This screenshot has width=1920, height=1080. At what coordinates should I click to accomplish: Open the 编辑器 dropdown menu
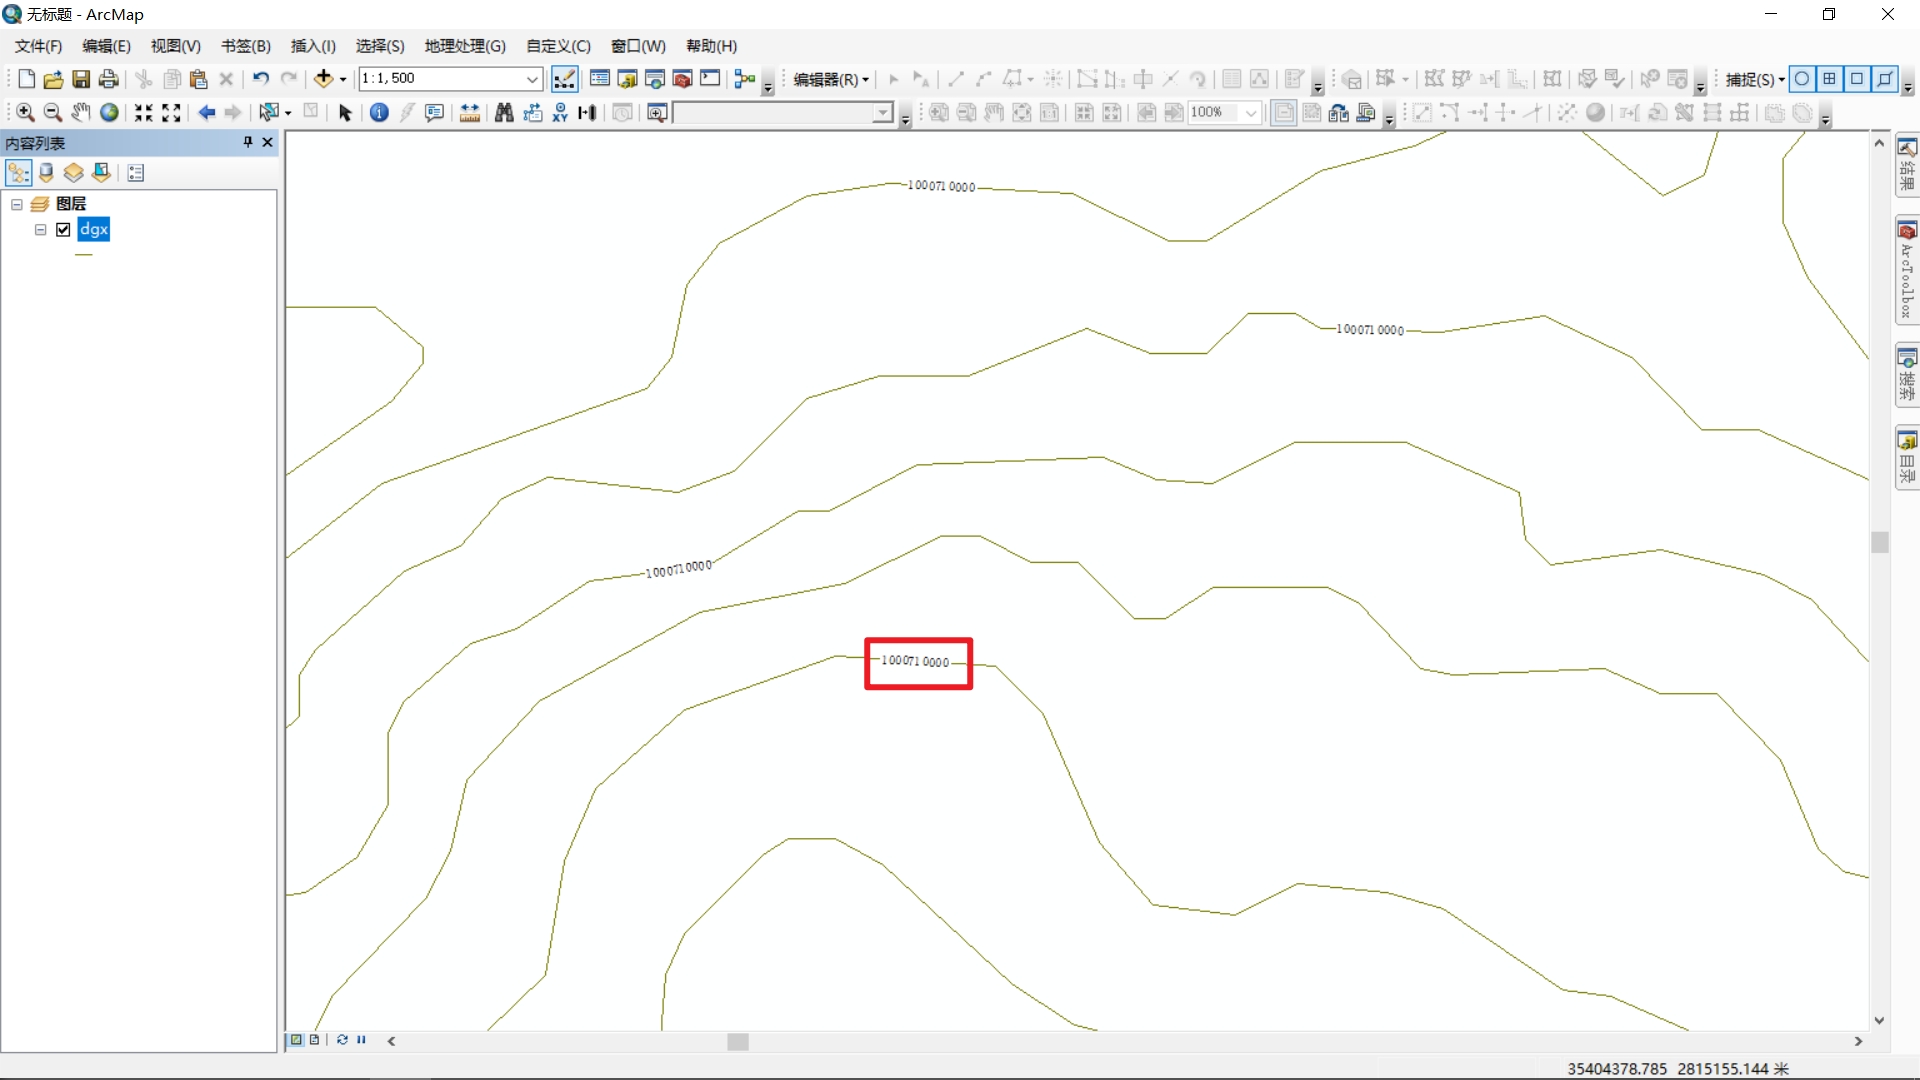[x=830, y=79]
